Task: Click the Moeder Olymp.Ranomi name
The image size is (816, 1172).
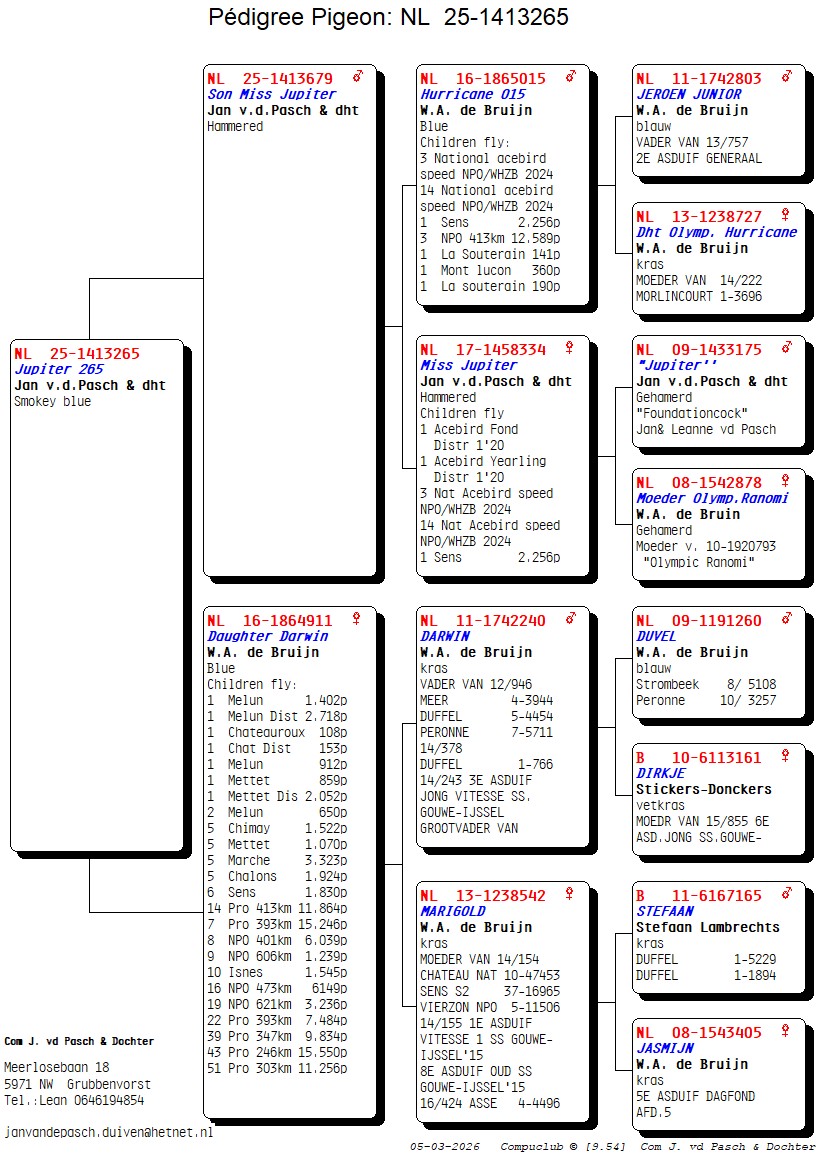Action: point(712,498)
